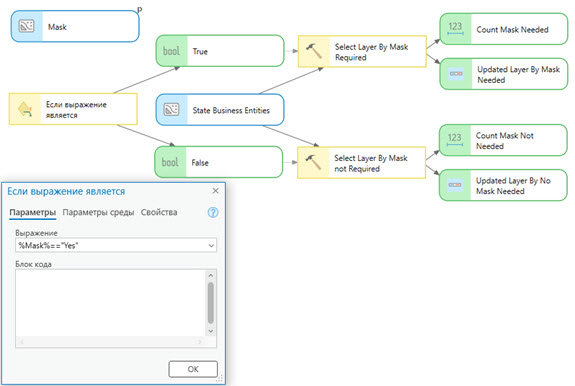
Task: Click the Если выражение является tool icon
Action: [25, 109]
